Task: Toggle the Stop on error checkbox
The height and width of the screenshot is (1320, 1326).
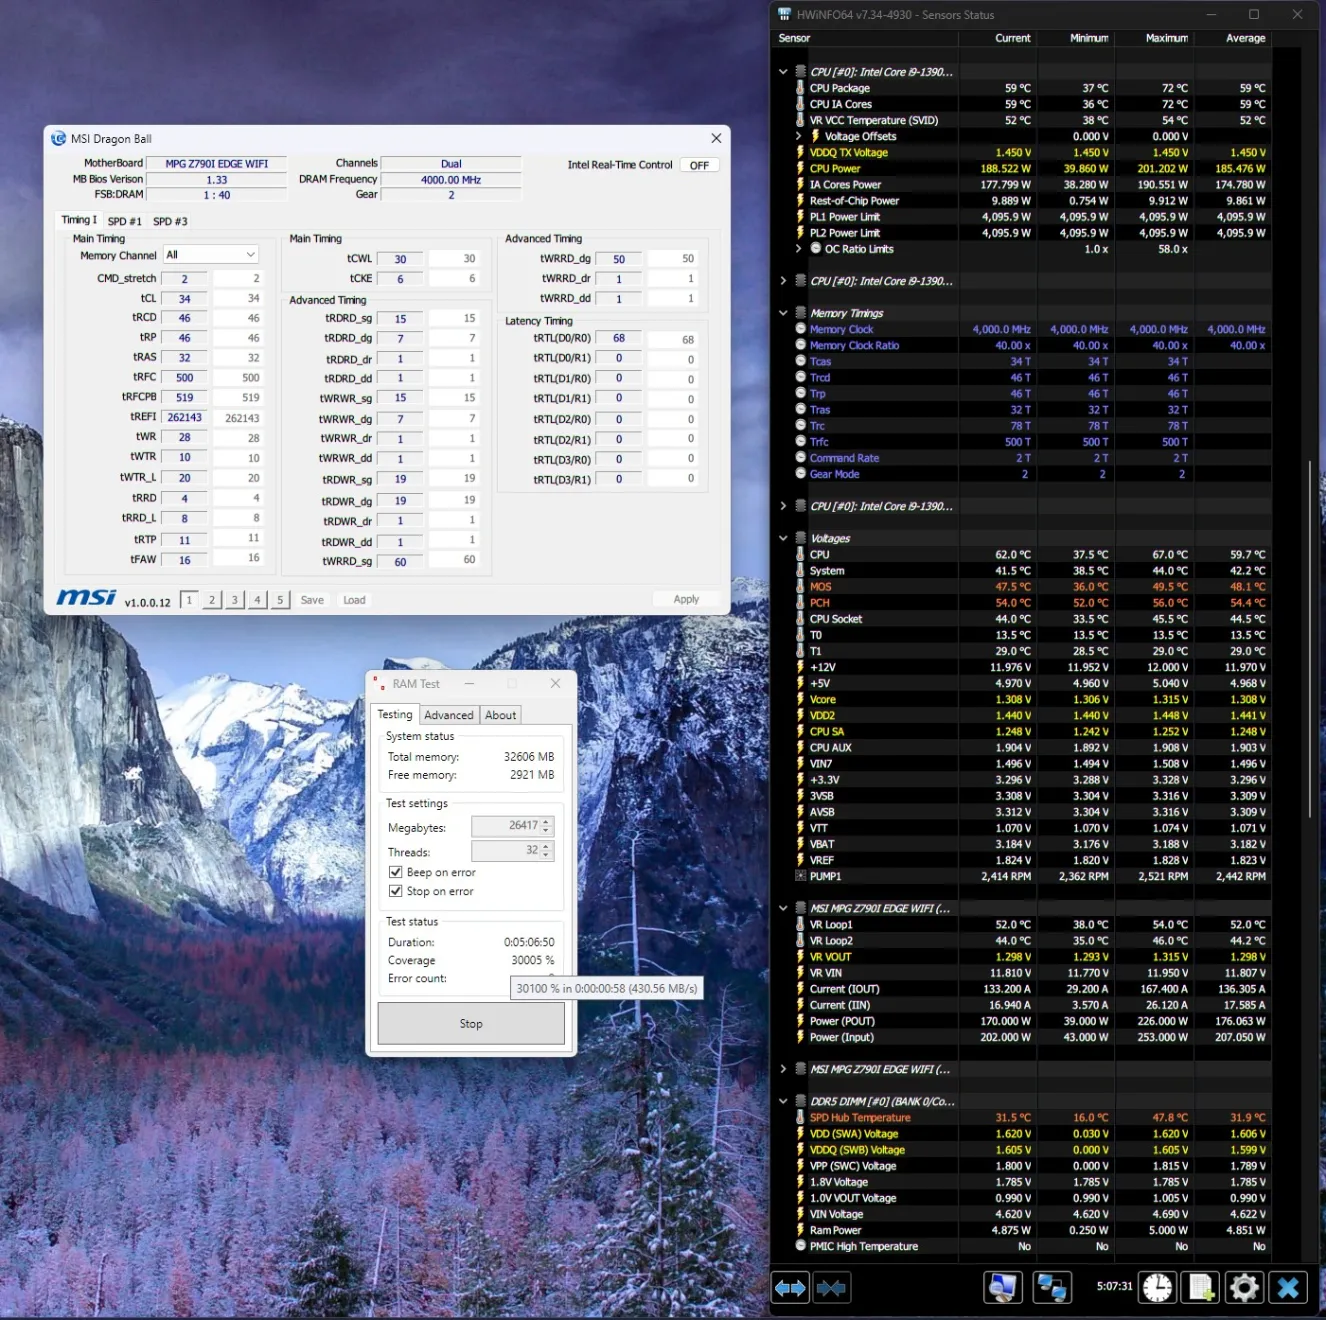Action: 396,891
